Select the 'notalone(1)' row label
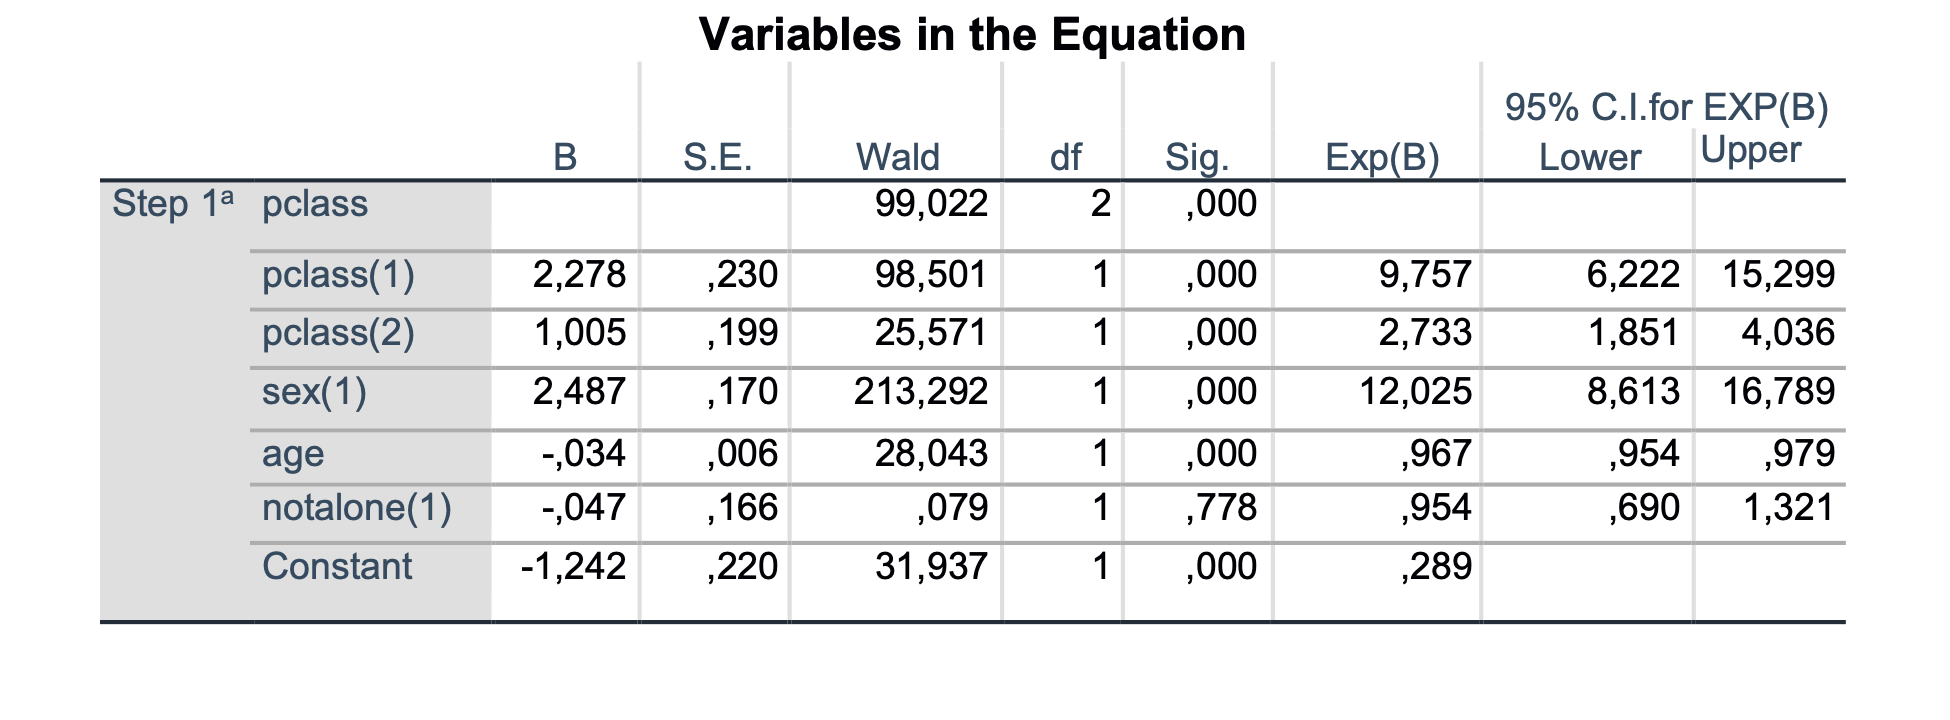The height and width of the screenshot is (720, 1950). point(356,508)
